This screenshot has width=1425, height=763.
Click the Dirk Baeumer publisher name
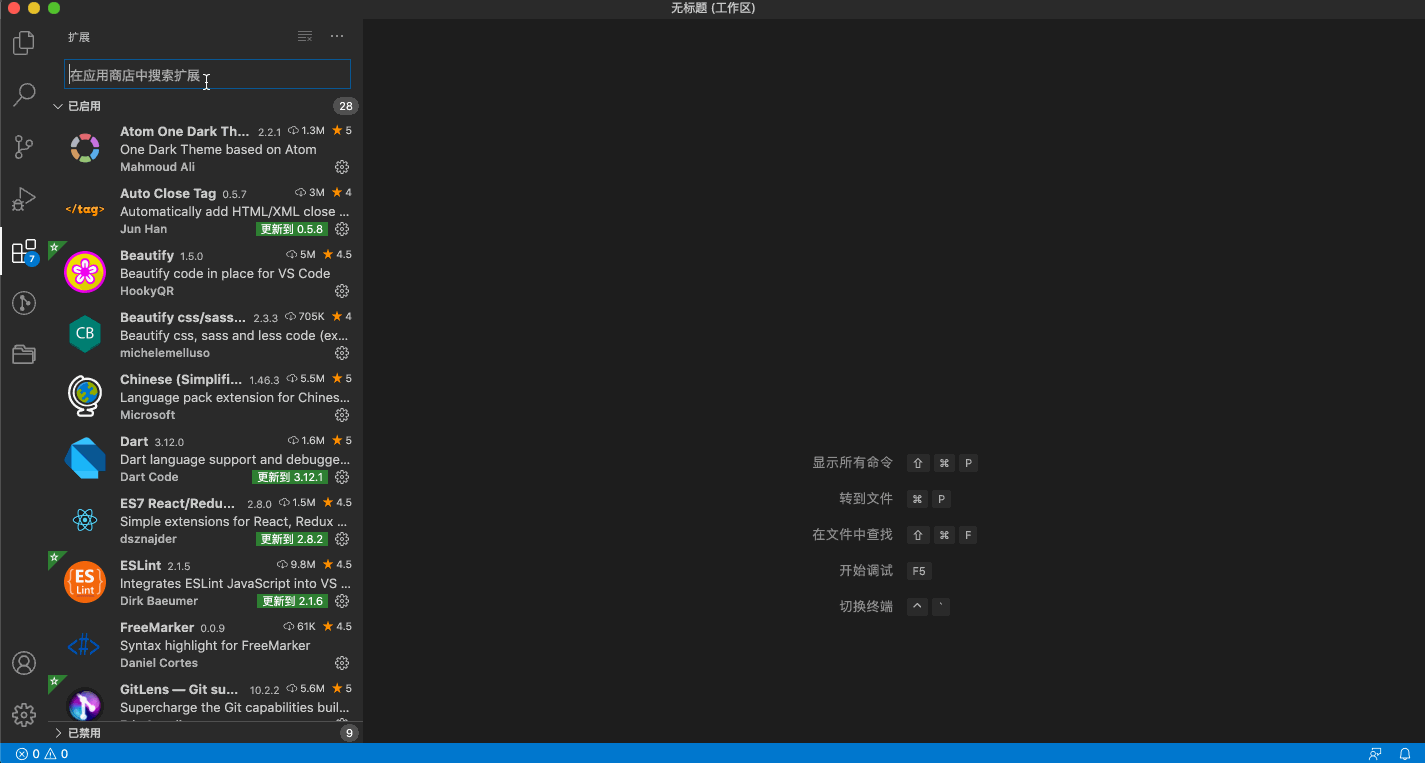coord(159,601)
